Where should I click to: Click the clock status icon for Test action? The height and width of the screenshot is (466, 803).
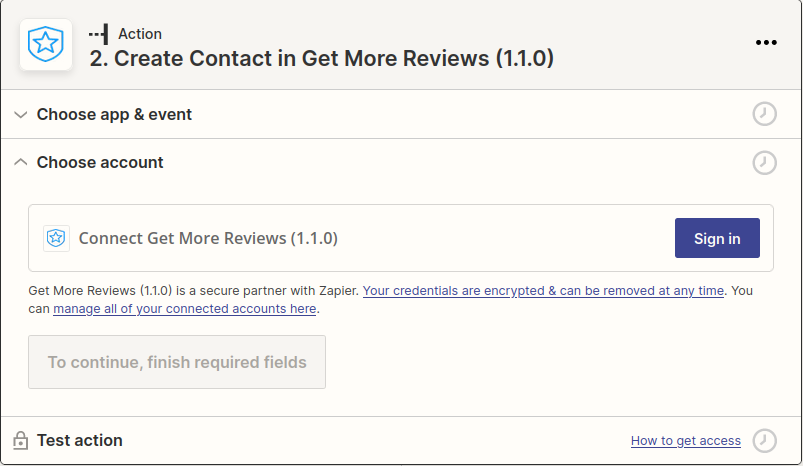pyautogui.click(x=764, y=440)
